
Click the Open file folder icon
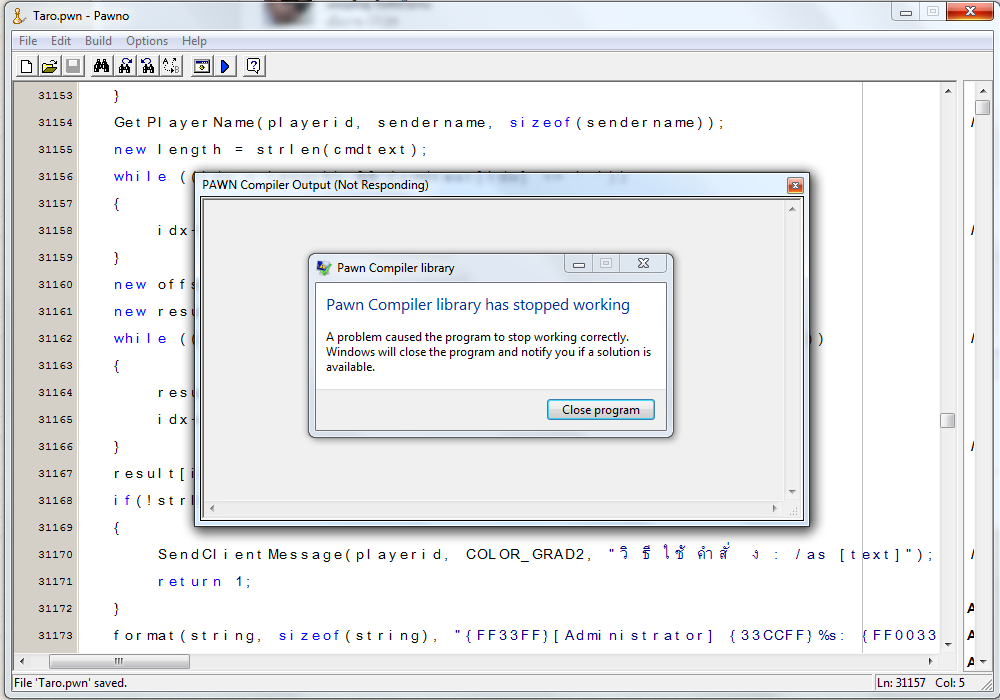click(49, 66)
